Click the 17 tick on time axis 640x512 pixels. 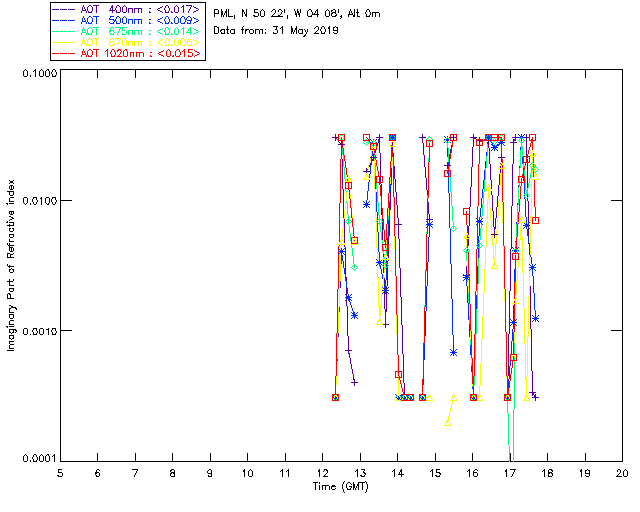point(510,472)
